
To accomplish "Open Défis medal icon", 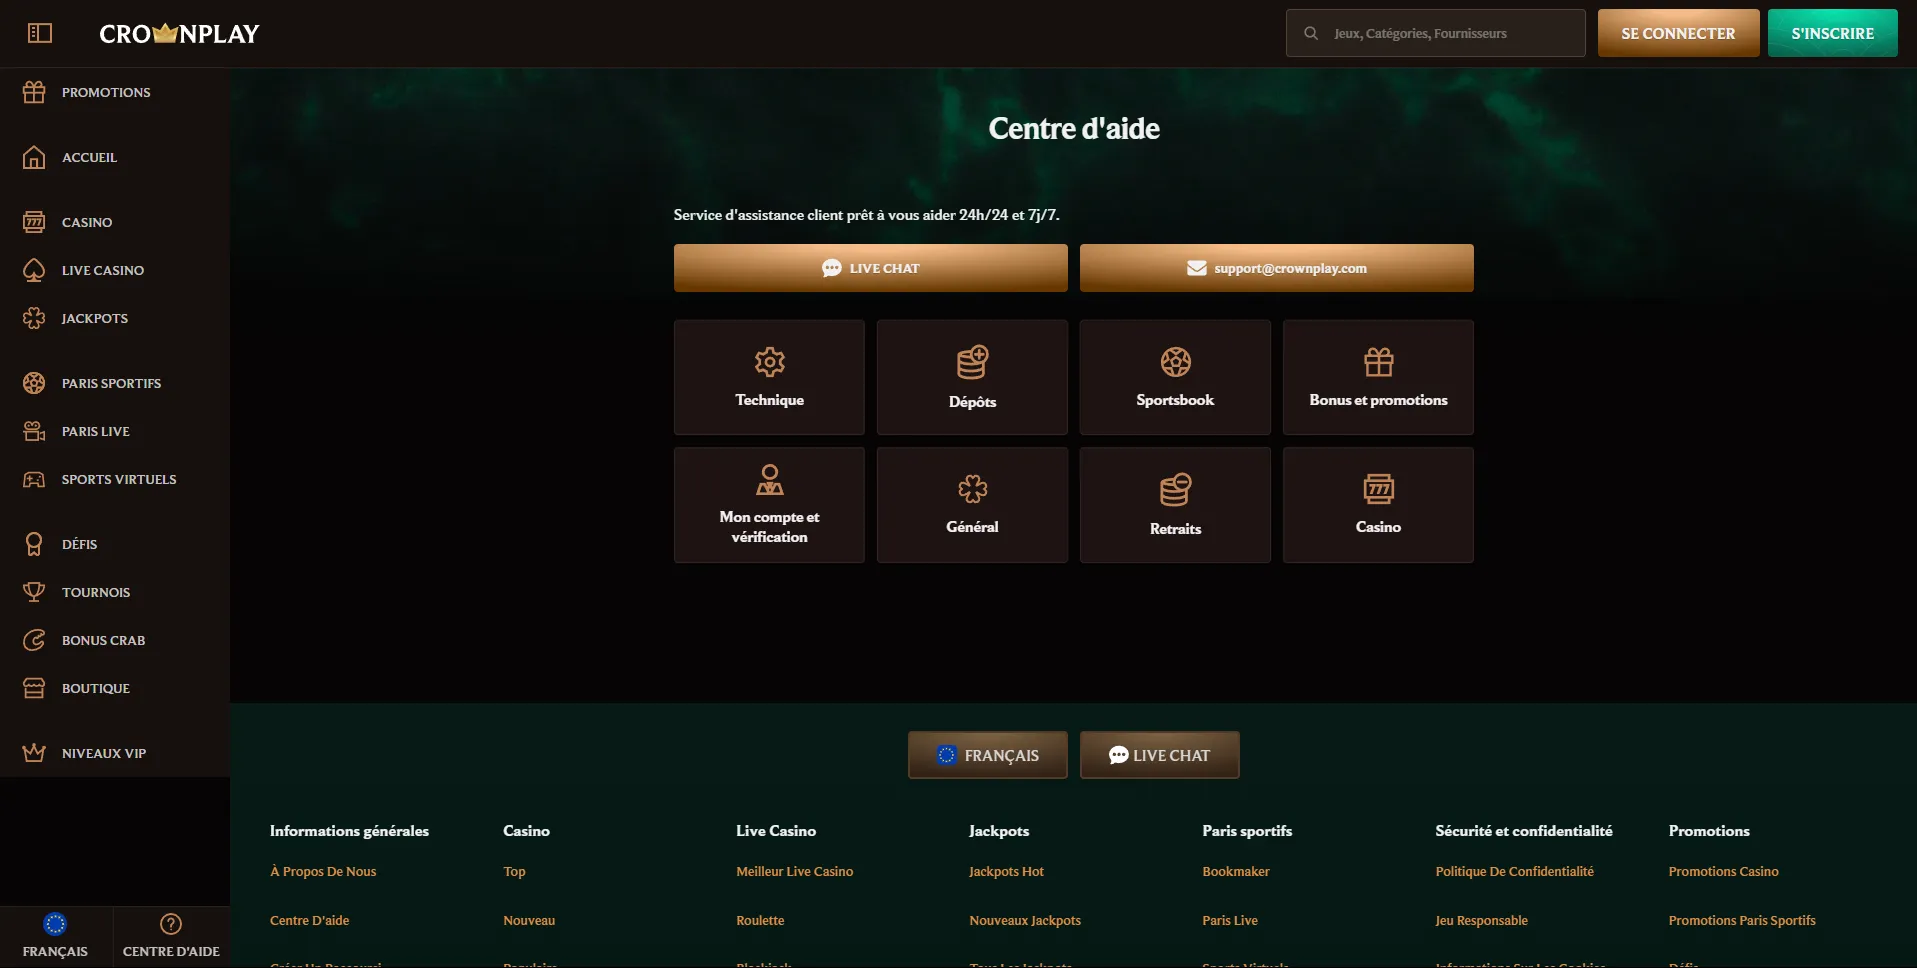I will click(34, 544).
